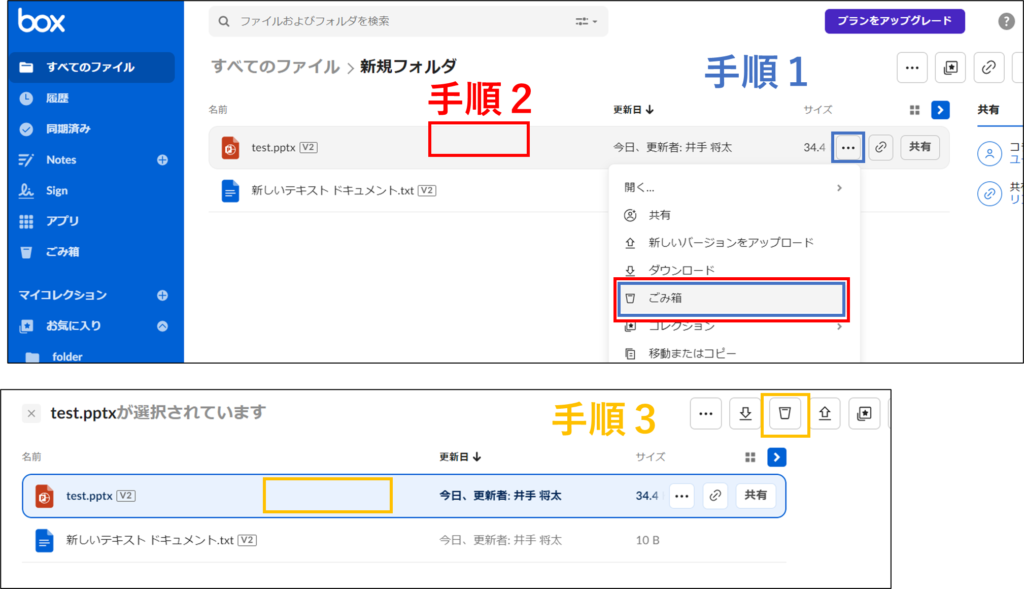The height and width of the screenshot is (589, 1024).
Task: Click the trash icon in selection toolbar
Action: (784, 413)
